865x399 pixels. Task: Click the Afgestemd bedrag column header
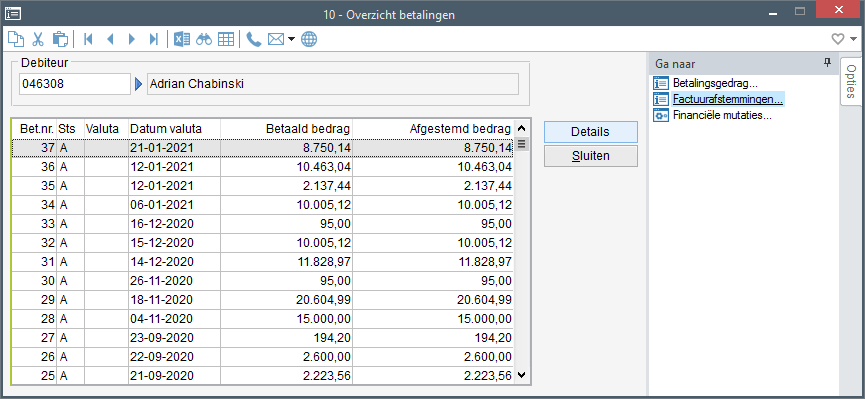433,129
